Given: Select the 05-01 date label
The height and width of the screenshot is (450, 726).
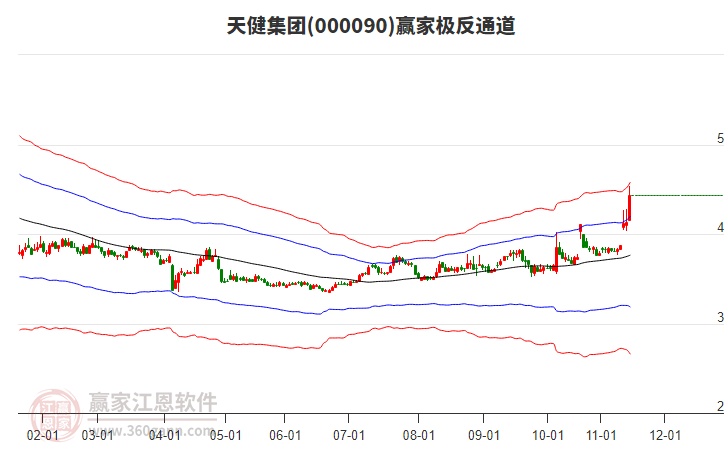Looking at the screenshot, I should point(225,435).
